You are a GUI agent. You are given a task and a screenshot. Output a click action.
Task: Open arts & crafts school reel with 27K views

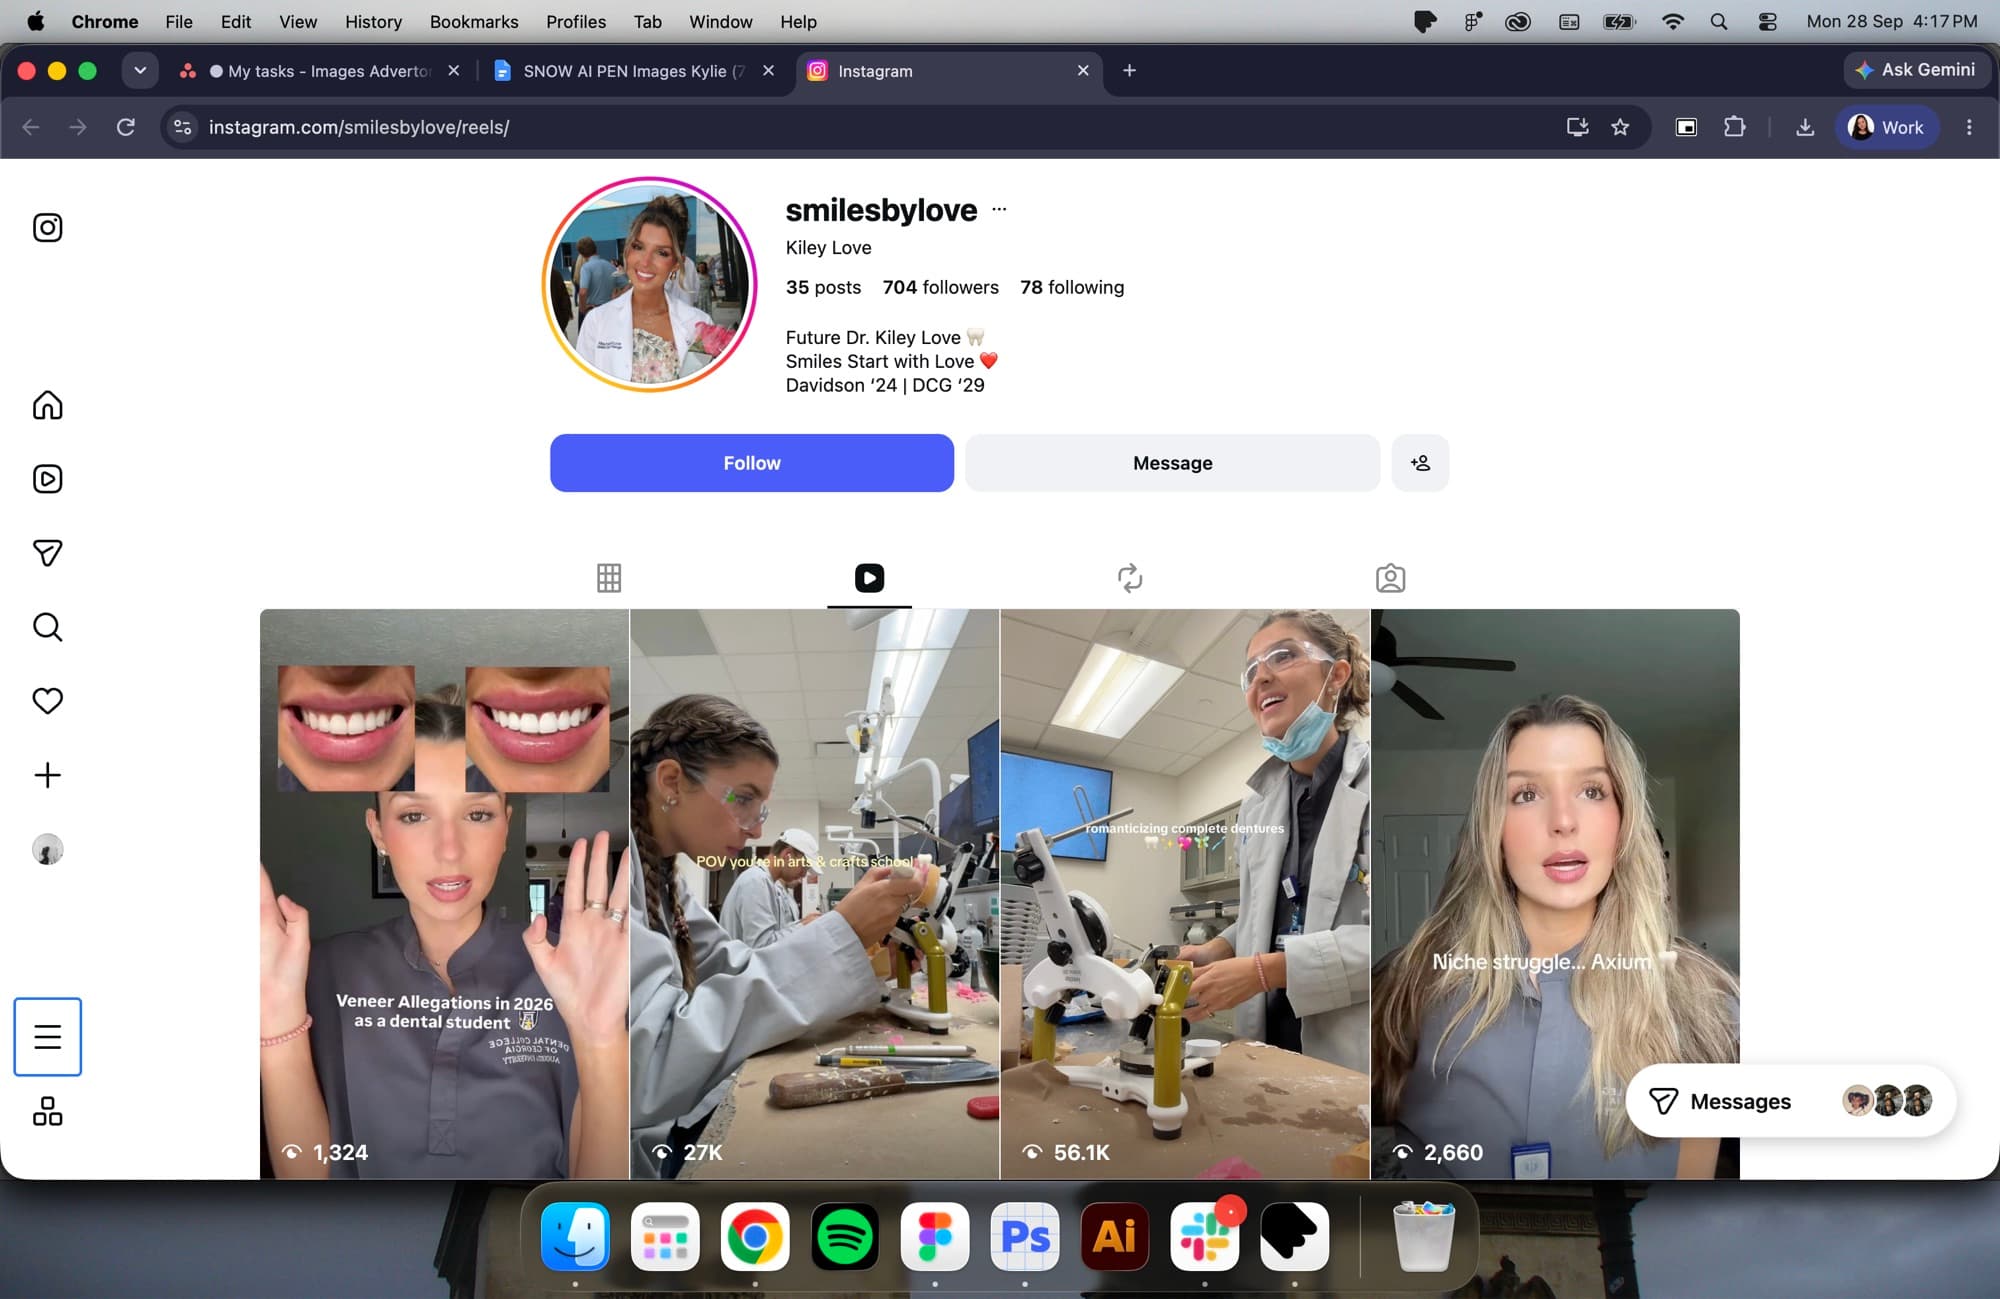[x=814, y=894]
